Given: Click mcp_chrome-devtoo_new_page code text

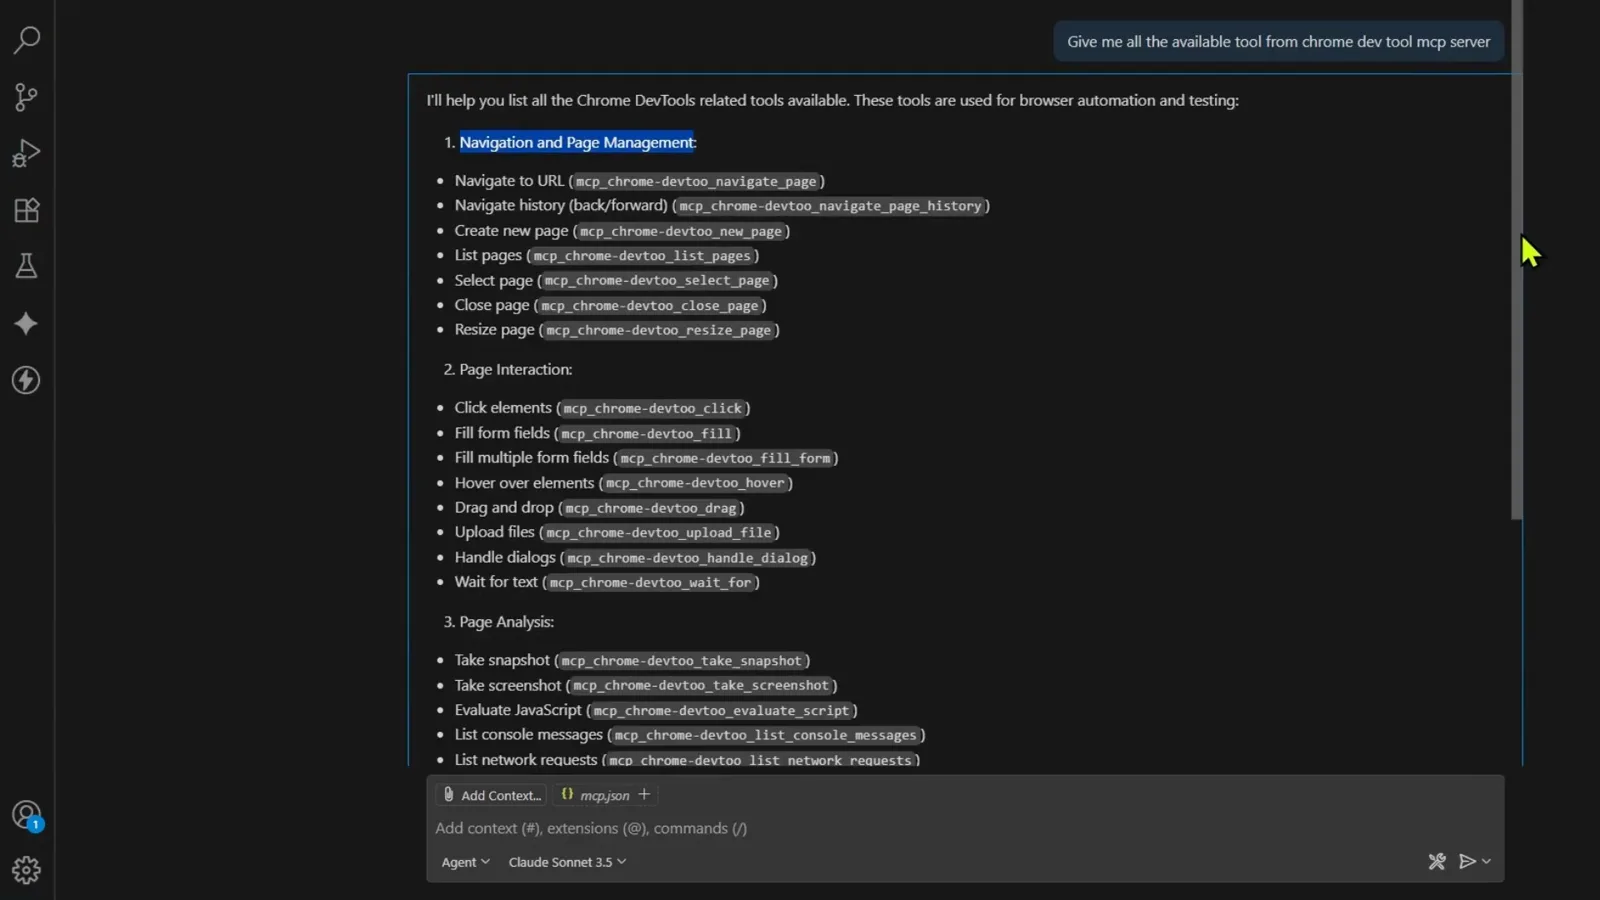Looking at the screenshot, I should click(681, 231).
